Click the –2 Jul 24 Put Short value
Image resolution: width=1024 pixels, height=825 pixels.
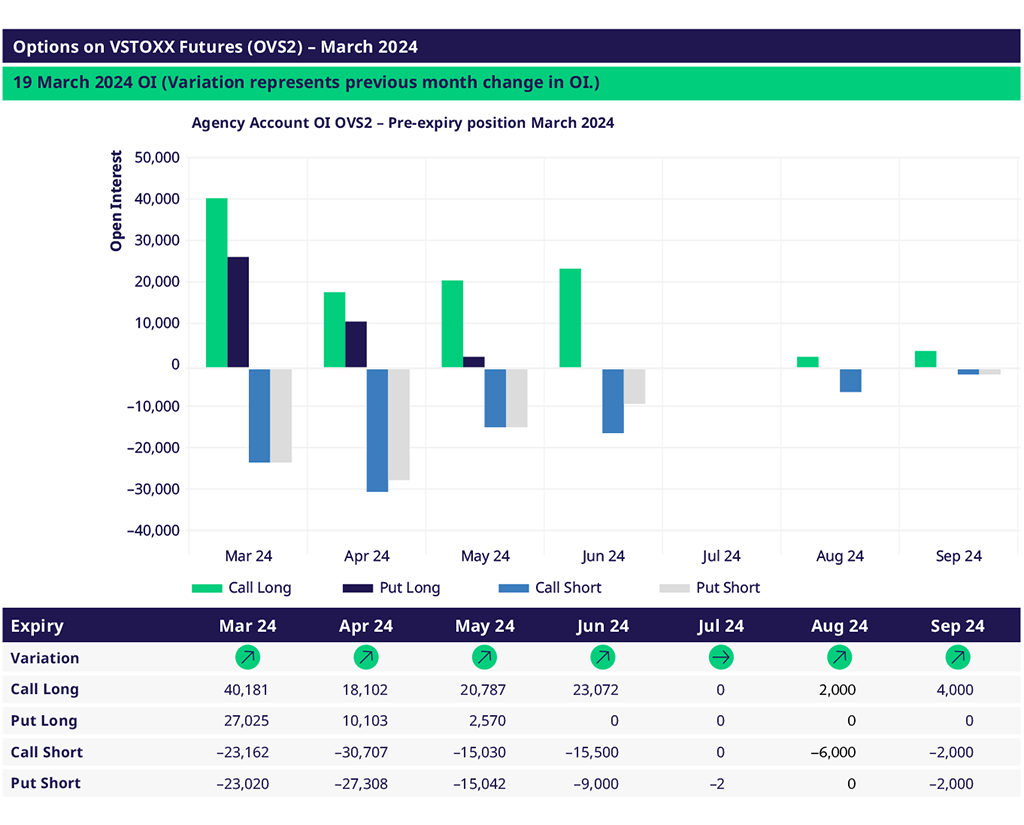[717, 784]
